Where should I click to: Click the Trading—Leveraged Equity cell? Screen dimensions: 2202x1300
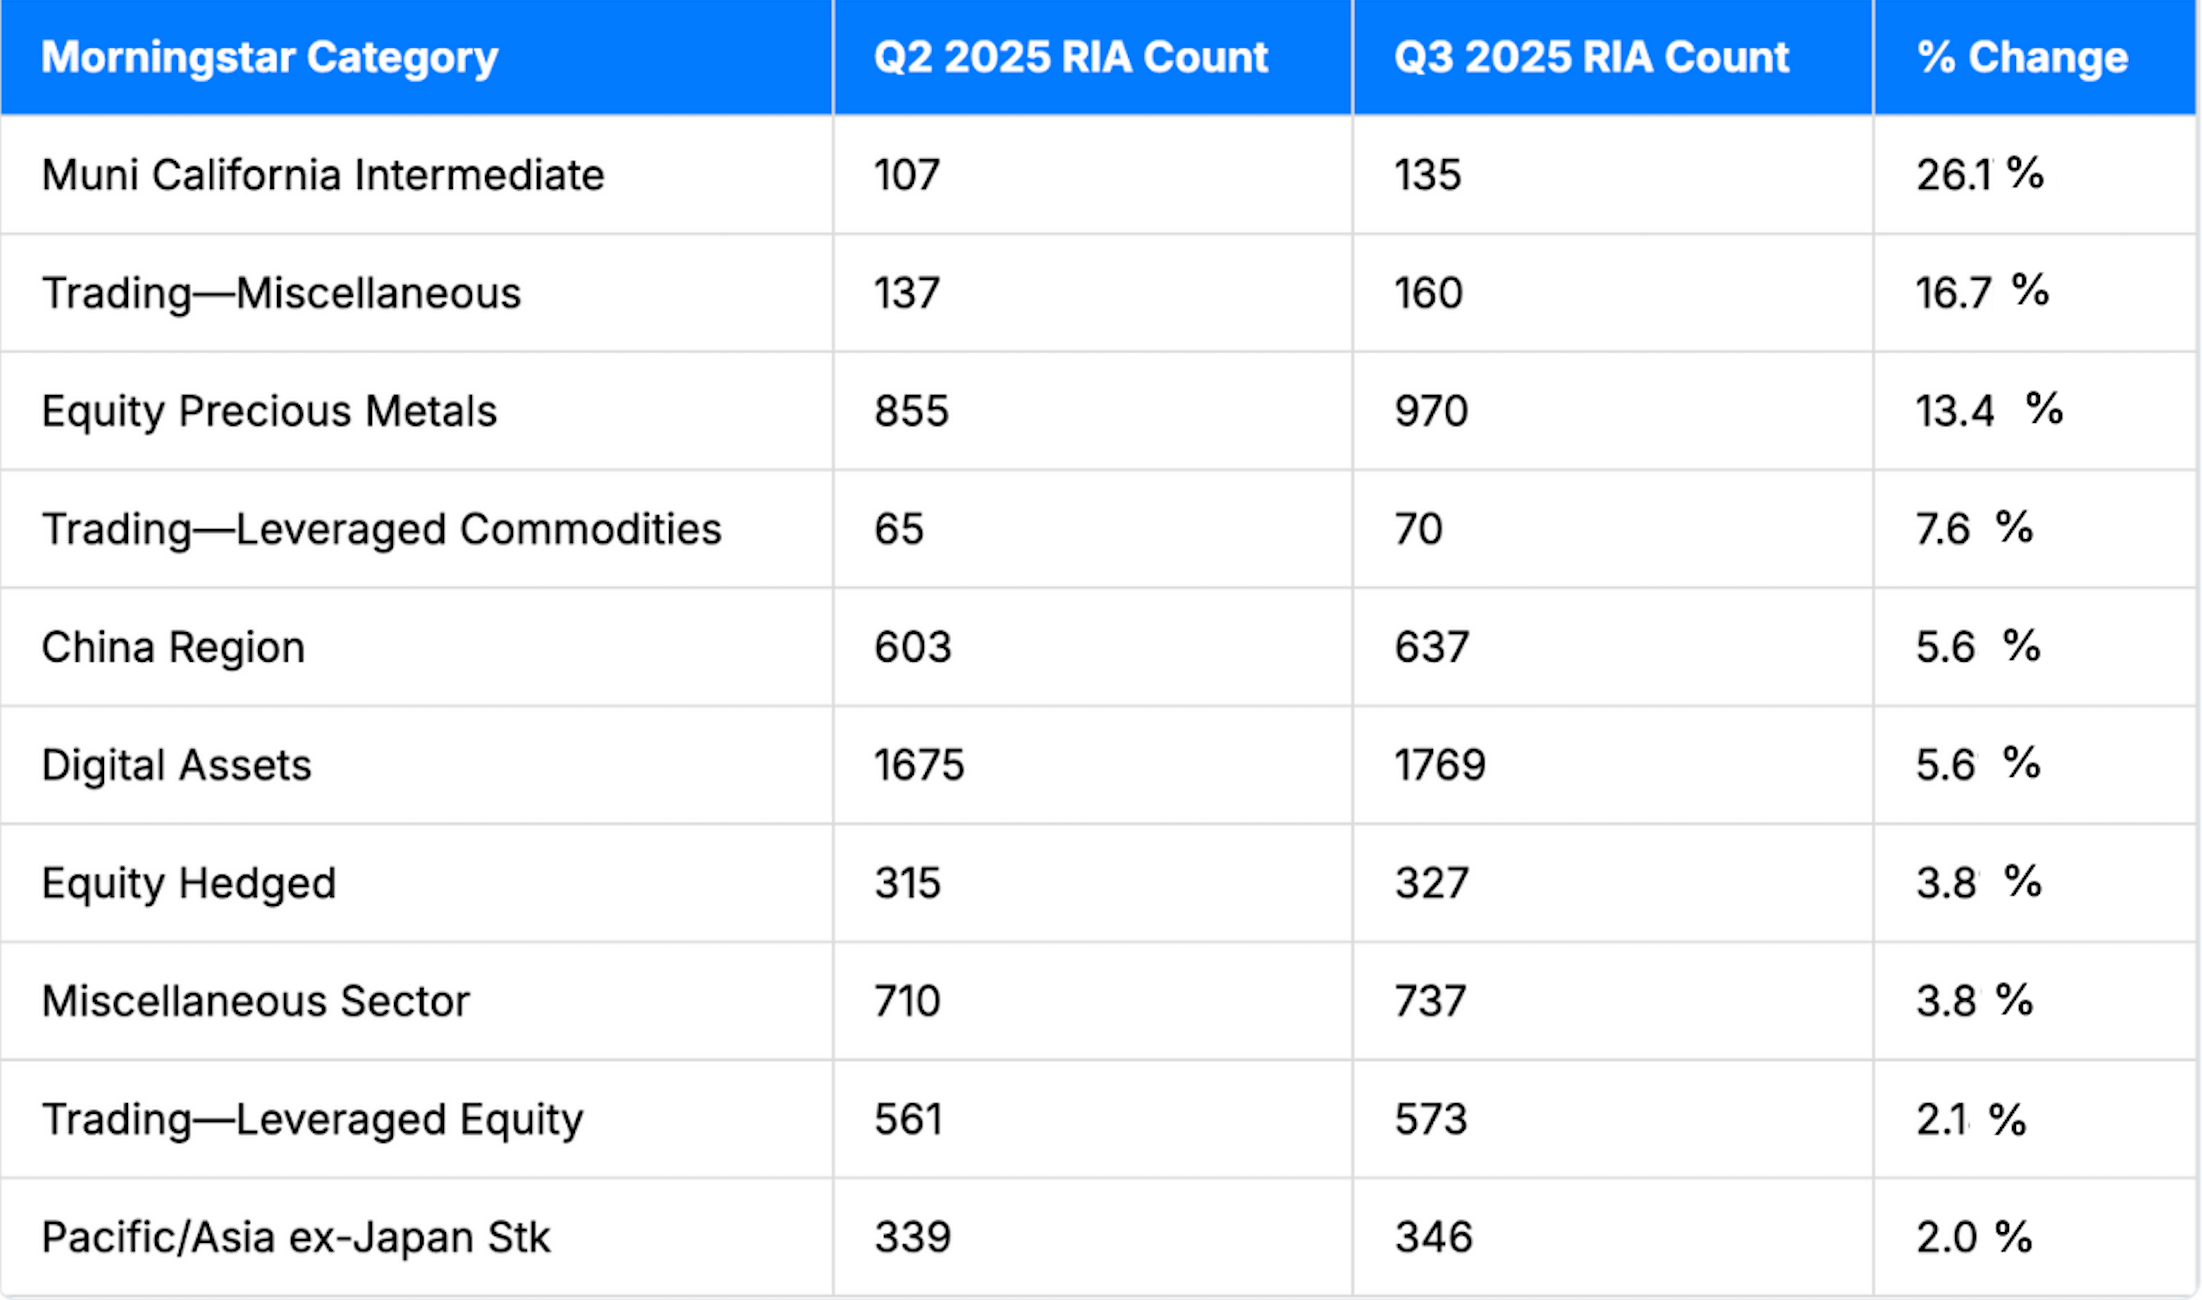312,1119
